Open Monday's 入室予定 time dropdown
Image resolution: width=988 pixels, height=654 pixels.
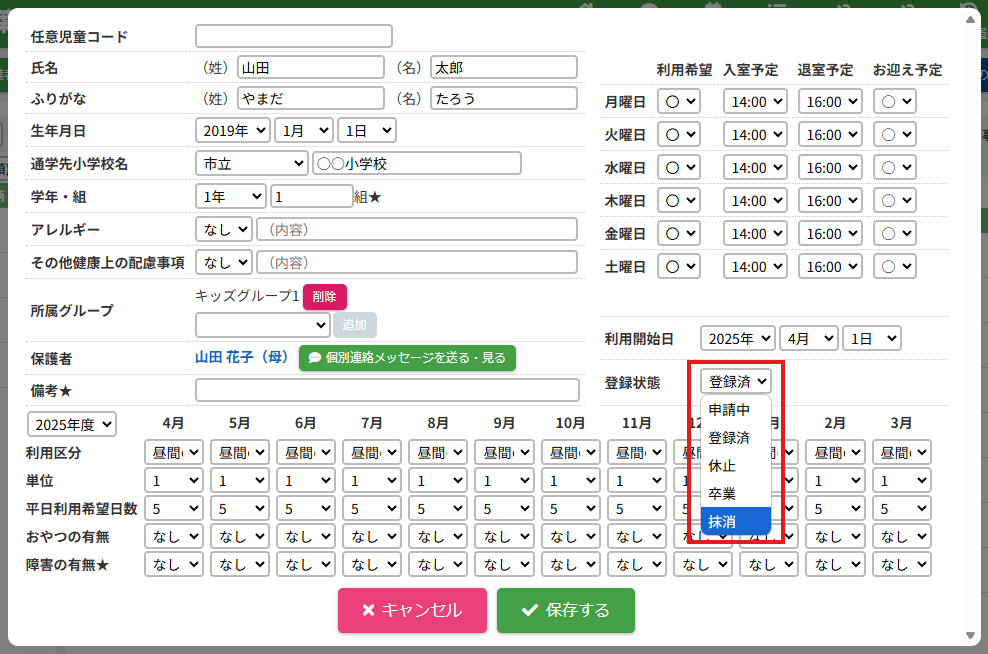pos(755,102)
